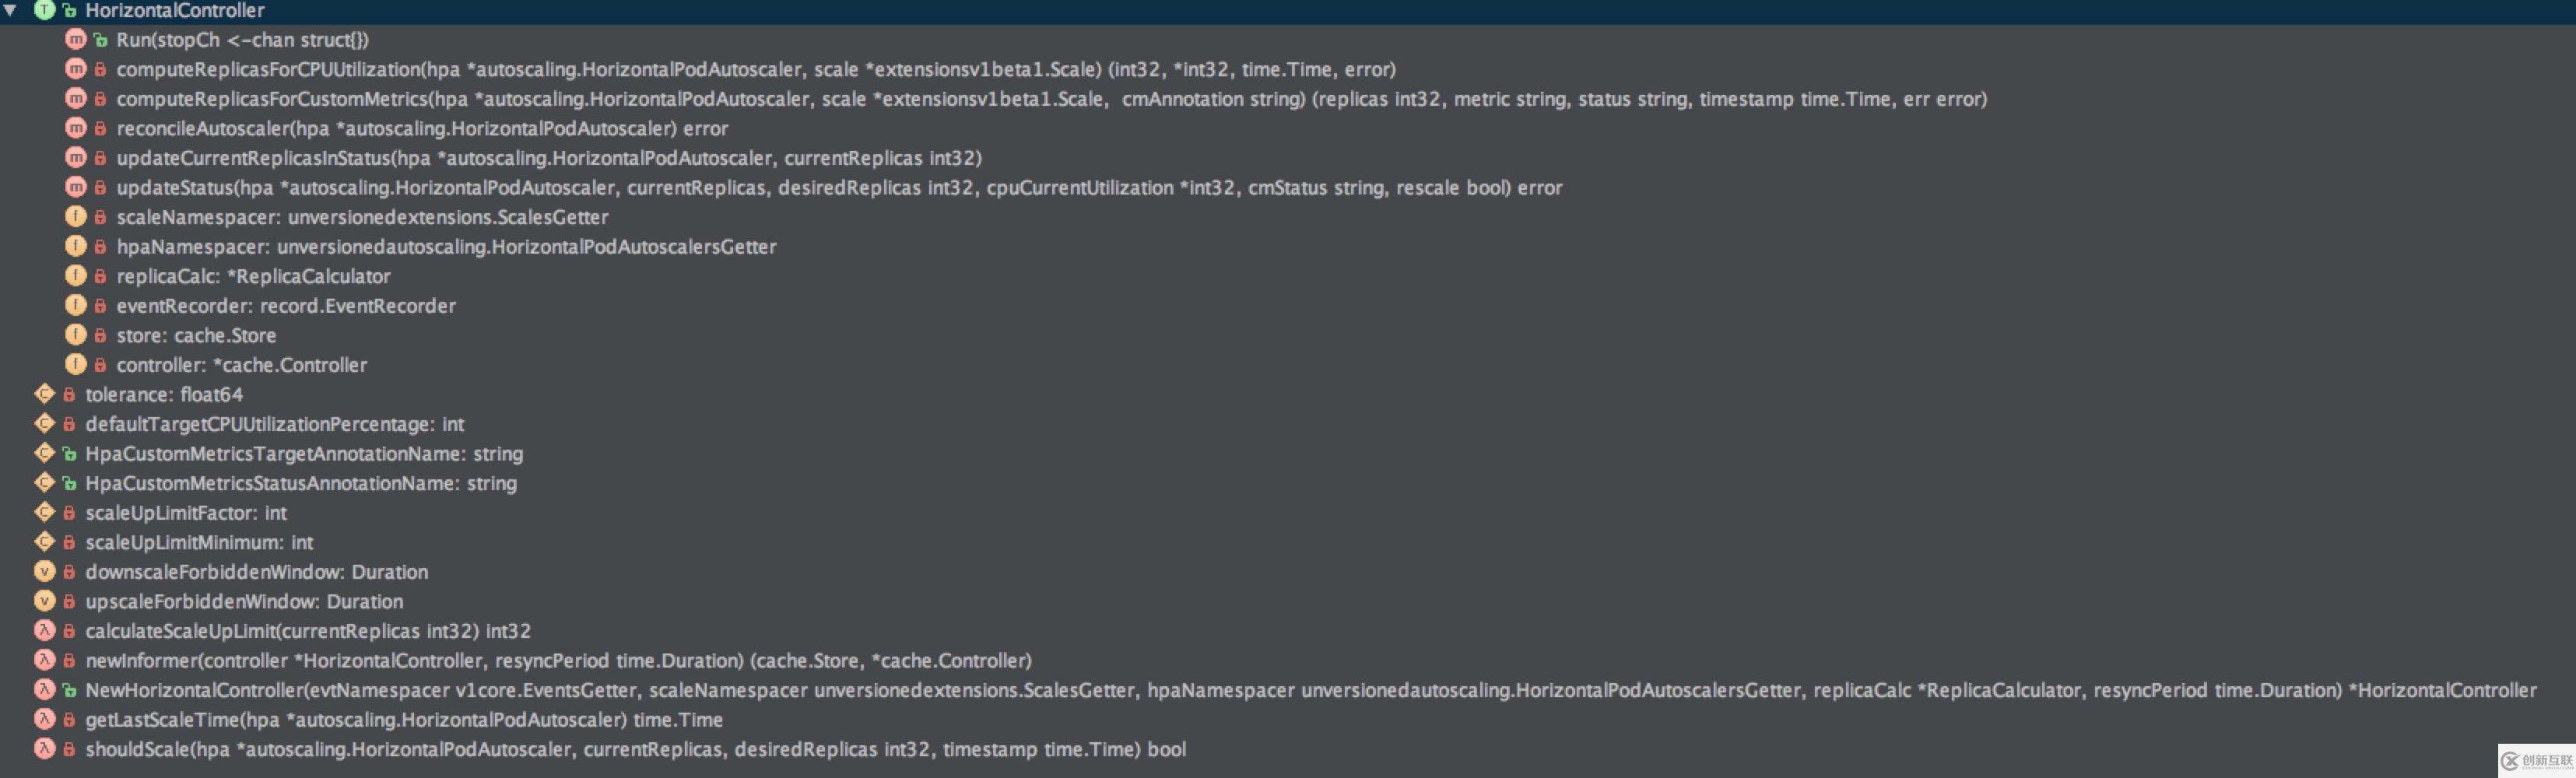
Task: Select reconcileAutoscaler method row
Action: (422, 129)
